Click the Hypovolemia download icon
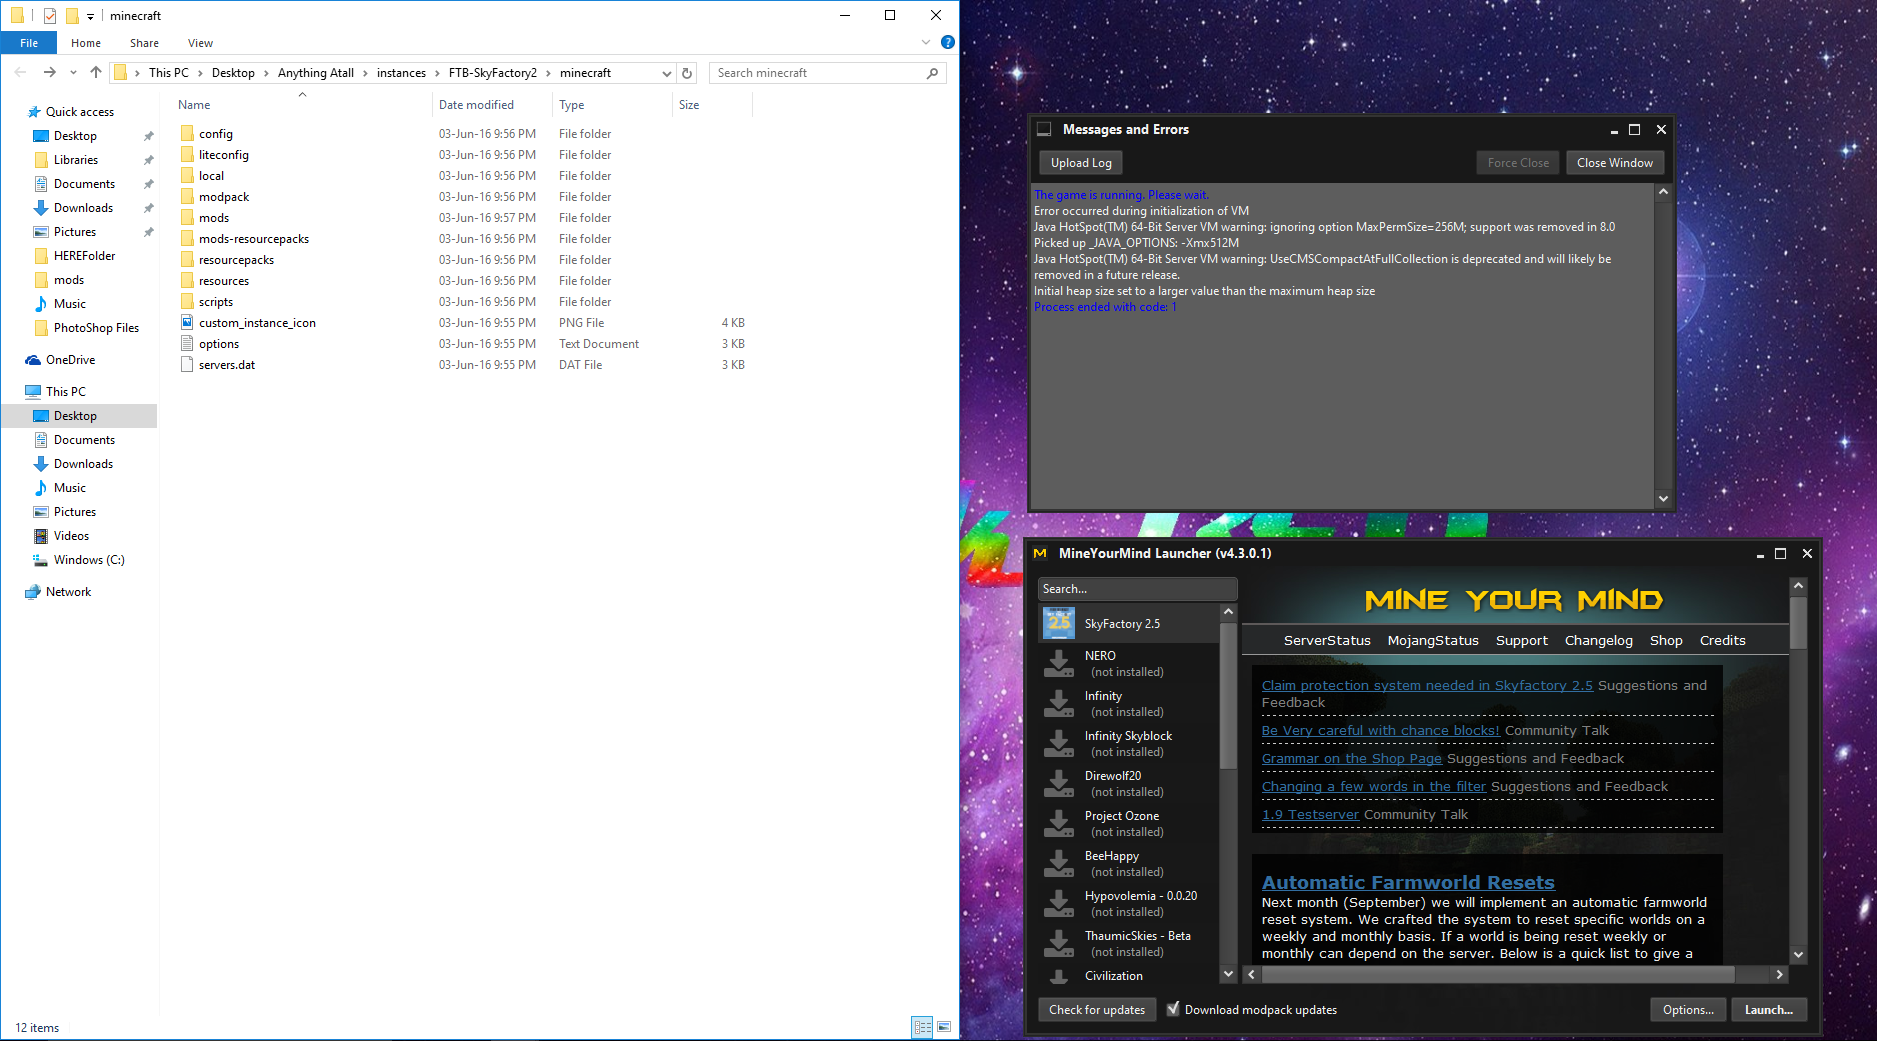This screenshot has width=1877, height=1041. (1058, 903)
